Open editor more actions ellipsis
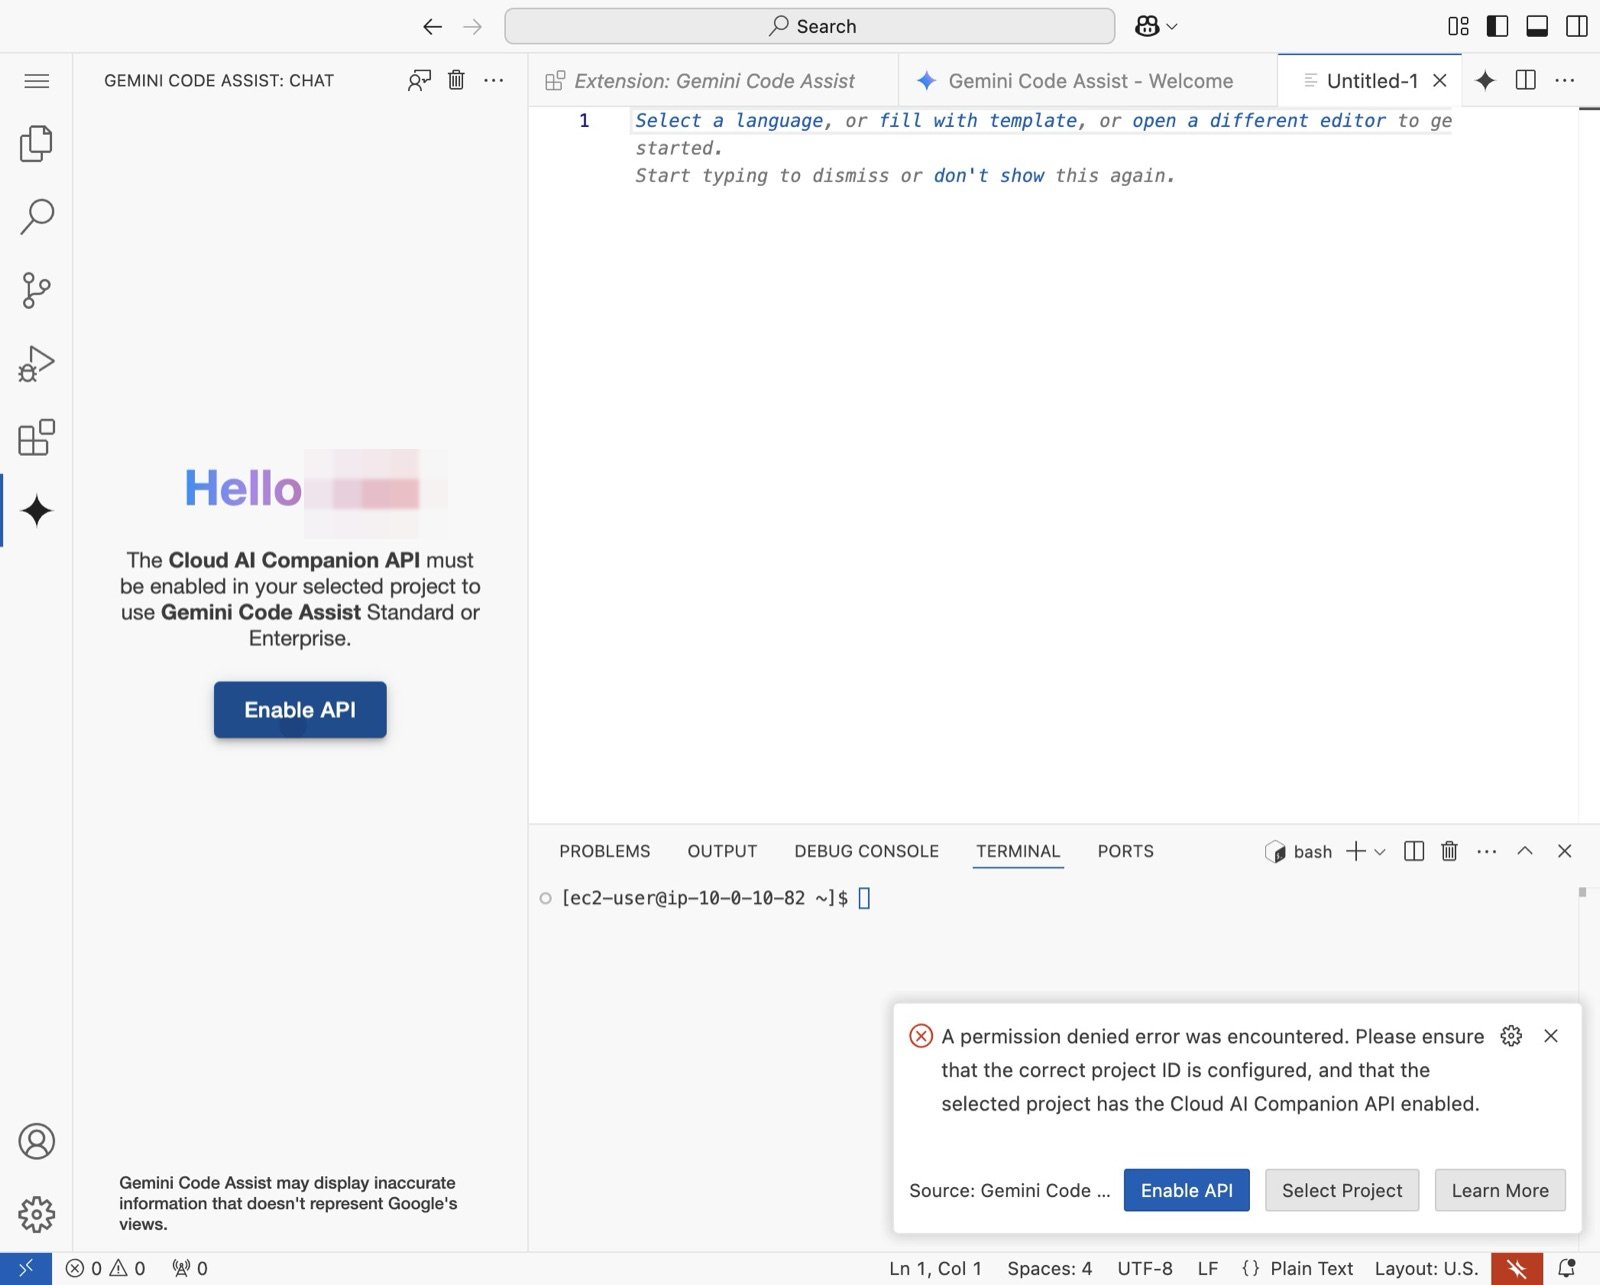 tap(1565, 80)
